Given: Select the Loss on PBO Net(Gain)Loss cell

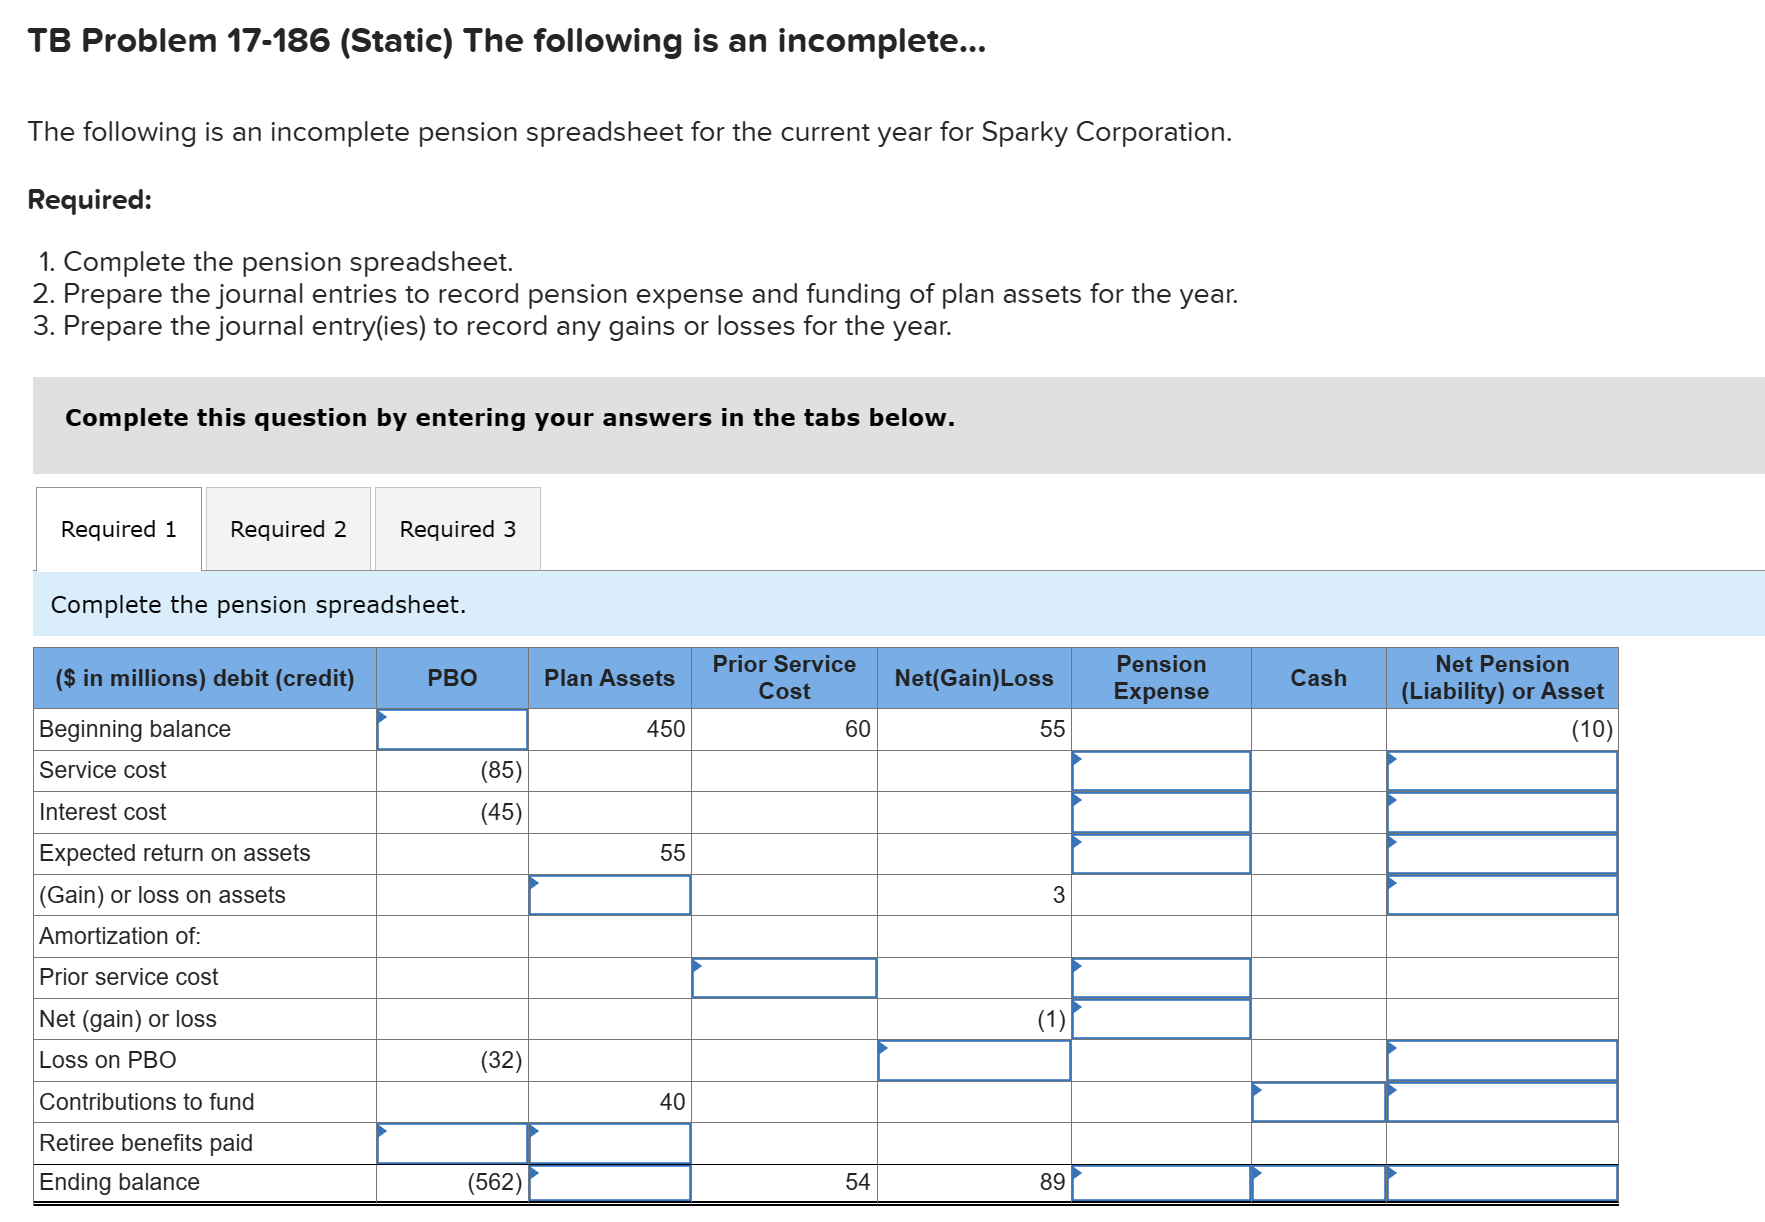Looking at the screenshot, I should click(974, 1060).
